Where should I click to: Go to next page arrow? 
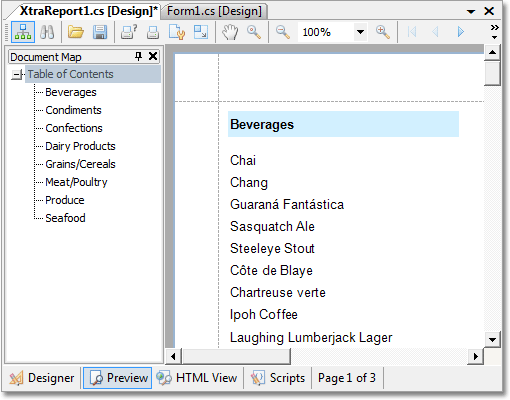(x=461, y=32)
